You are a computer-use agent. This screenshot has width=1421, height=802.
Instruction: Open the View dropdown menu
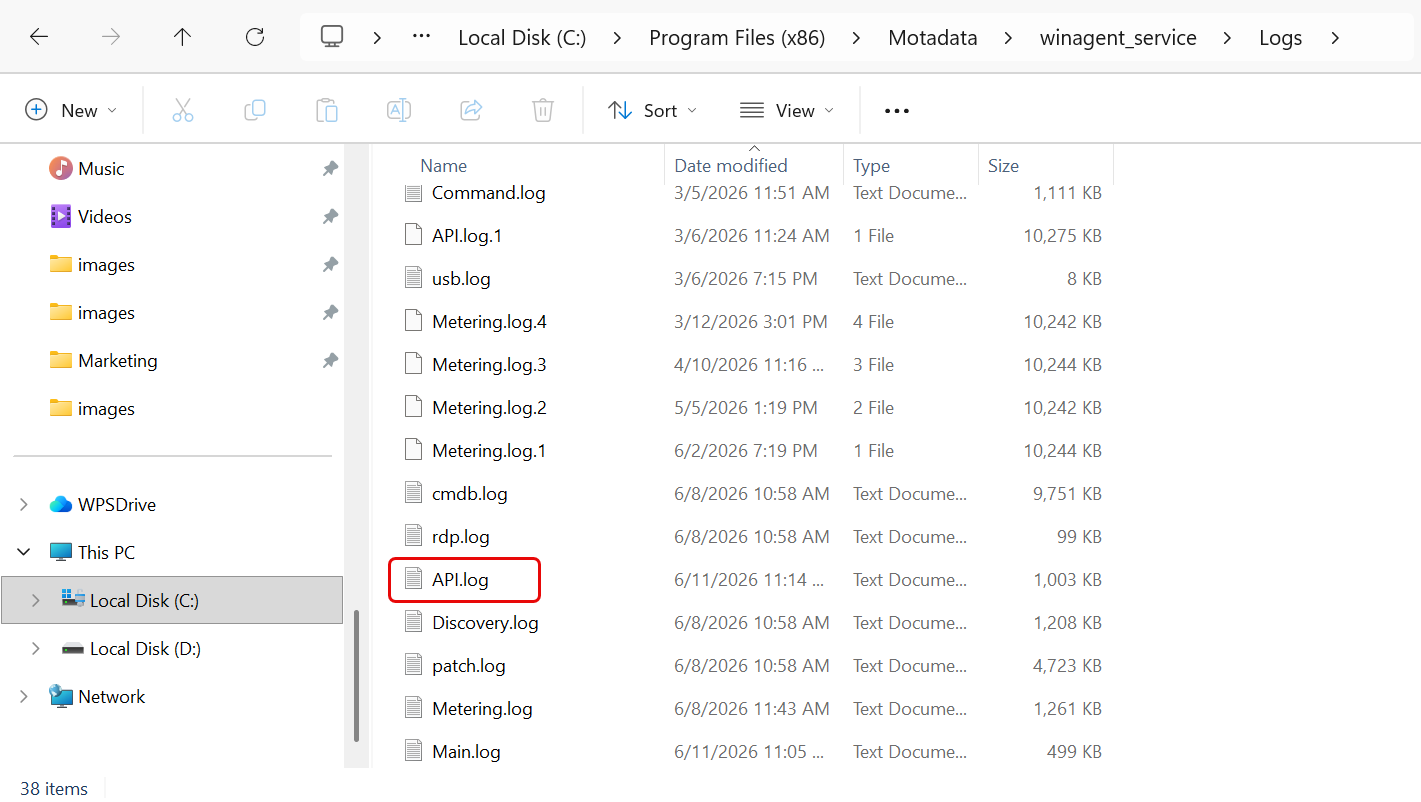(786, 110)
